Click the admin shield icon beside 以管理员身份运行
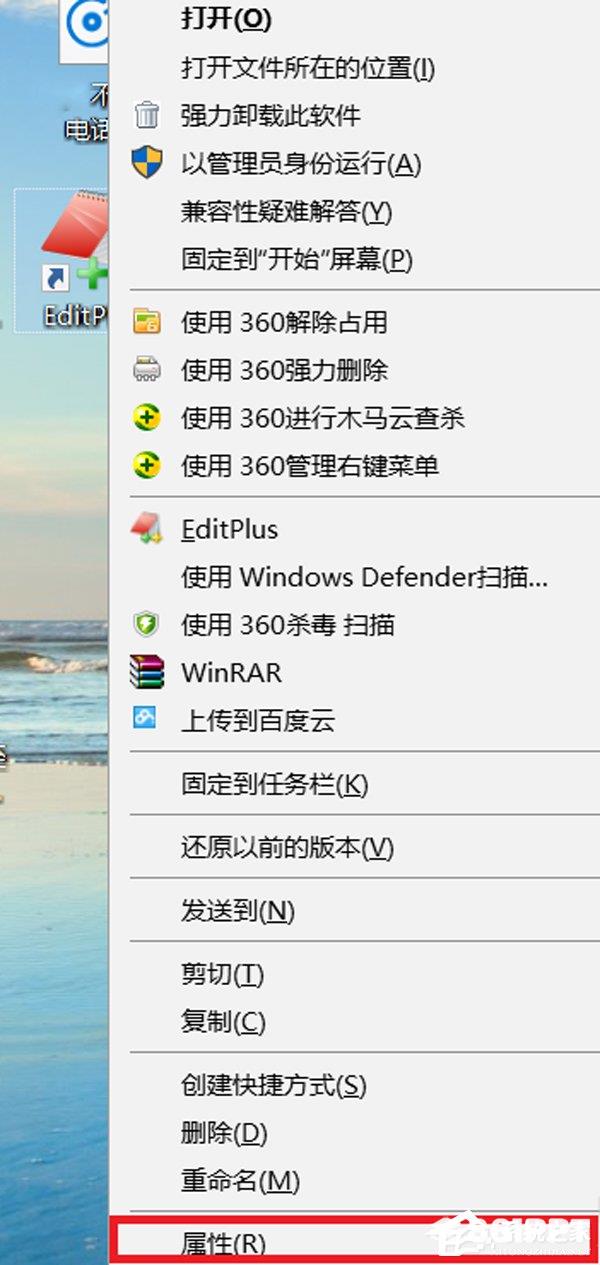Image resolution: width=600 pixels, height=1265 pixels. point(147,163)
